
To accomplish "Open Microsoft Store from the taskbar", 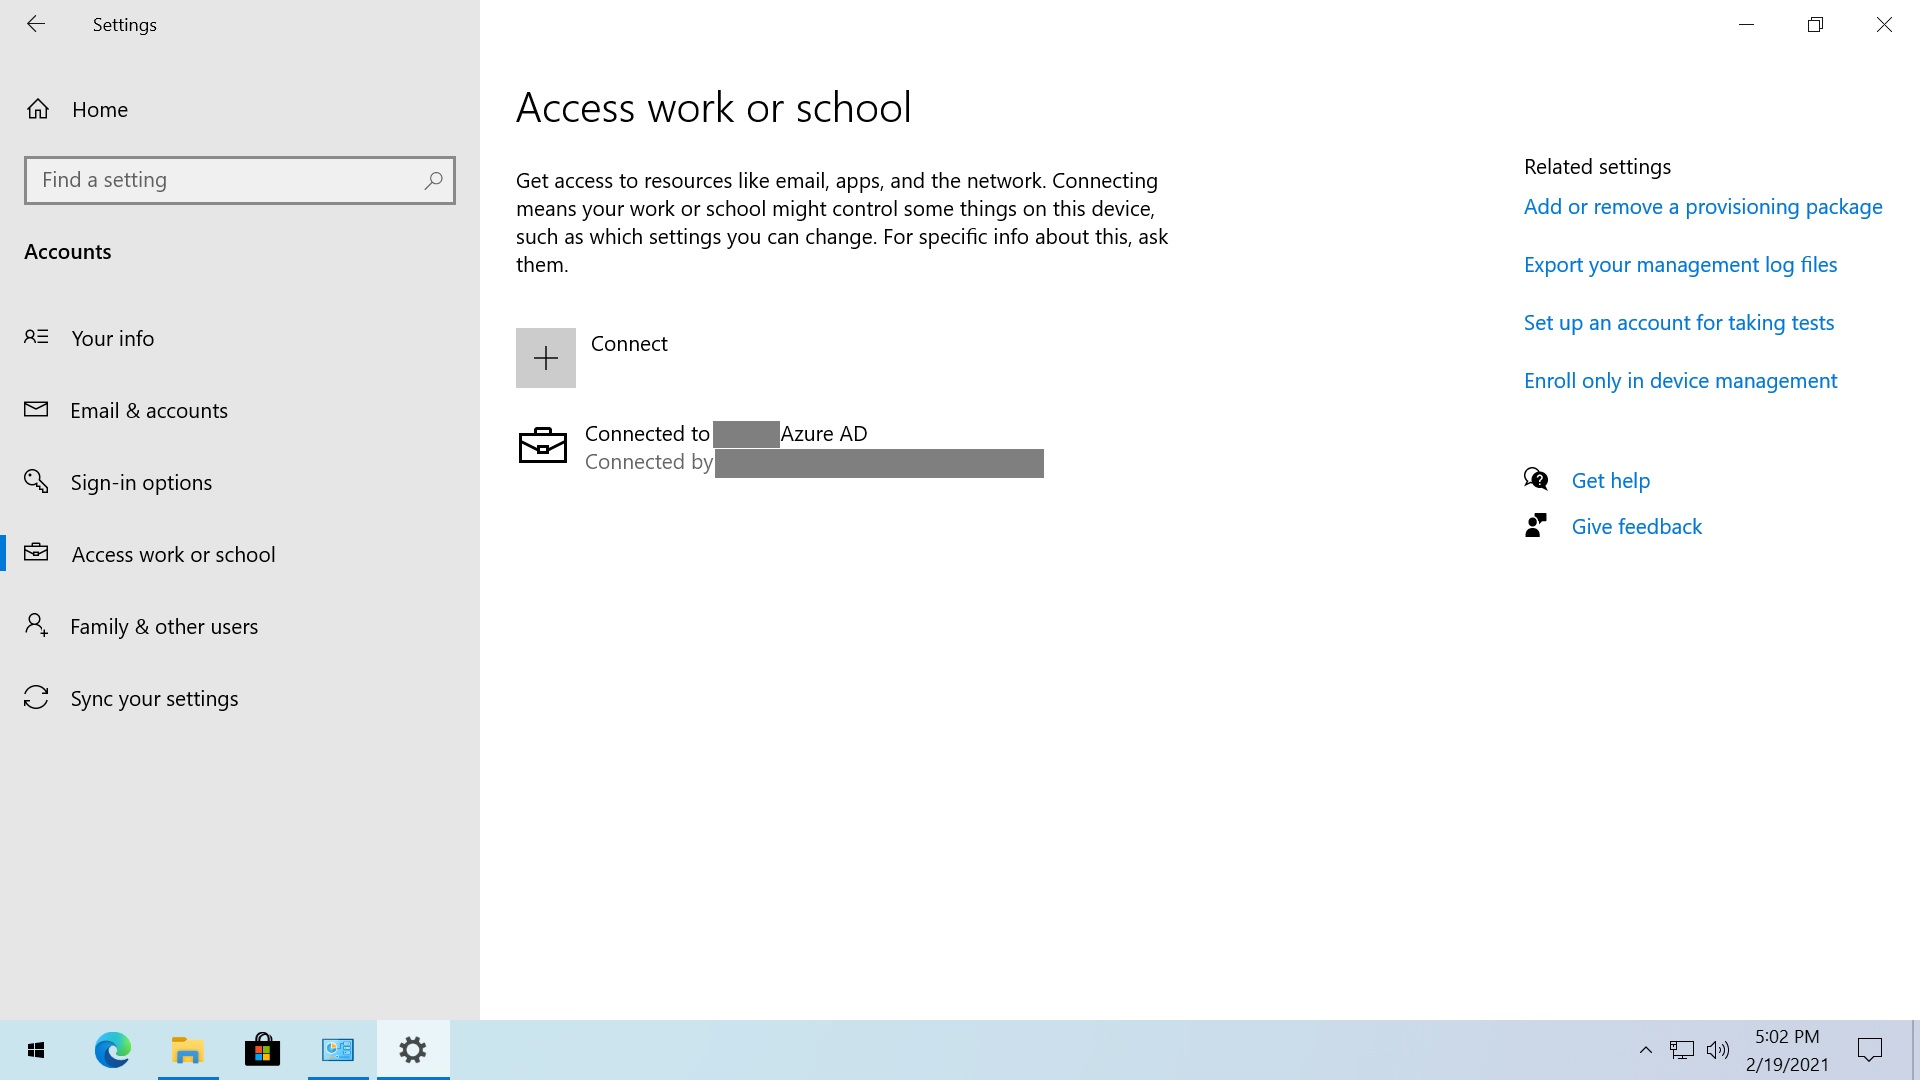I will click(262, 1049).
